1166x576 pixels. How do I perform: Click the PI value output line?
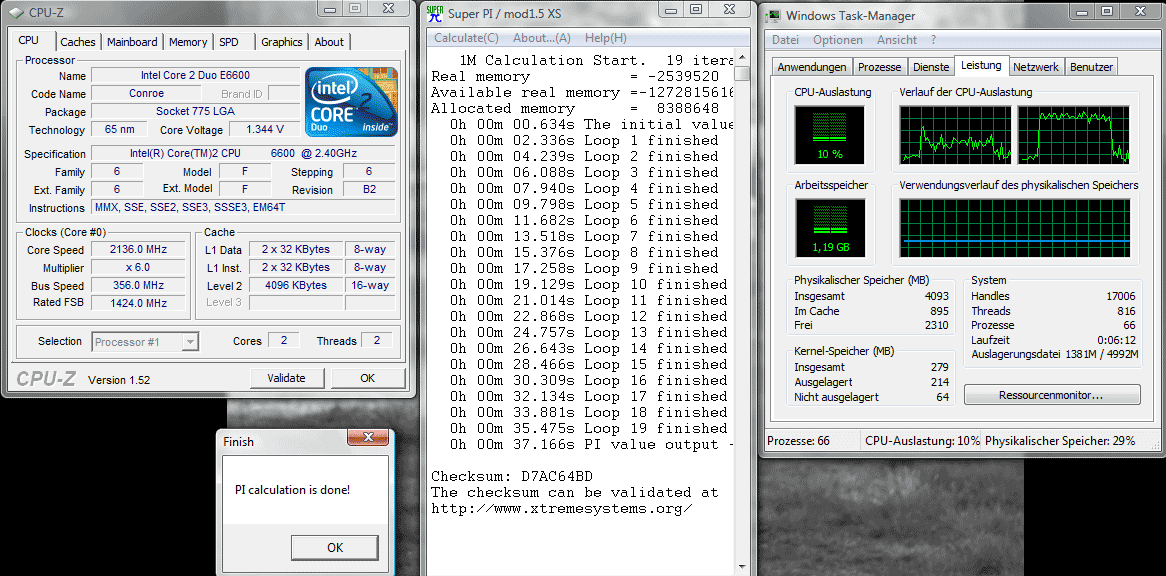pos(591,444)
